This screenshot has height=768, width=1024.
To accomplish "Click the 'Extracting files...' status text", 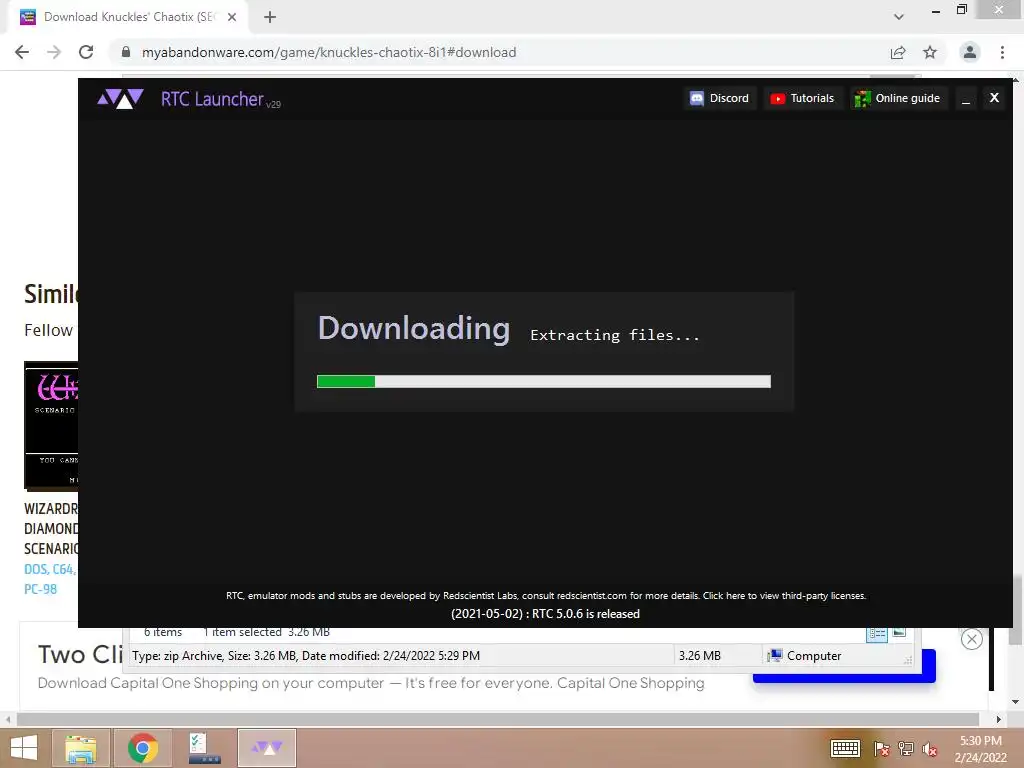I will pyautogui.click(x=615, y=335).
